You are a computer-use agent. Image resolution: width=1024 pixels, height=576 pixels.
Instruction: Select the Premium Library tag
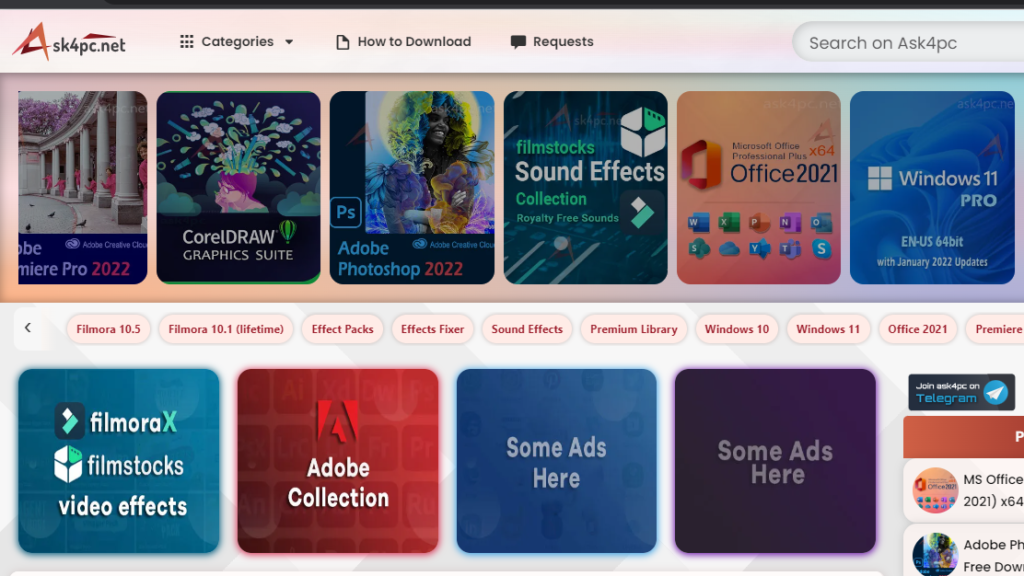(633, 329)
